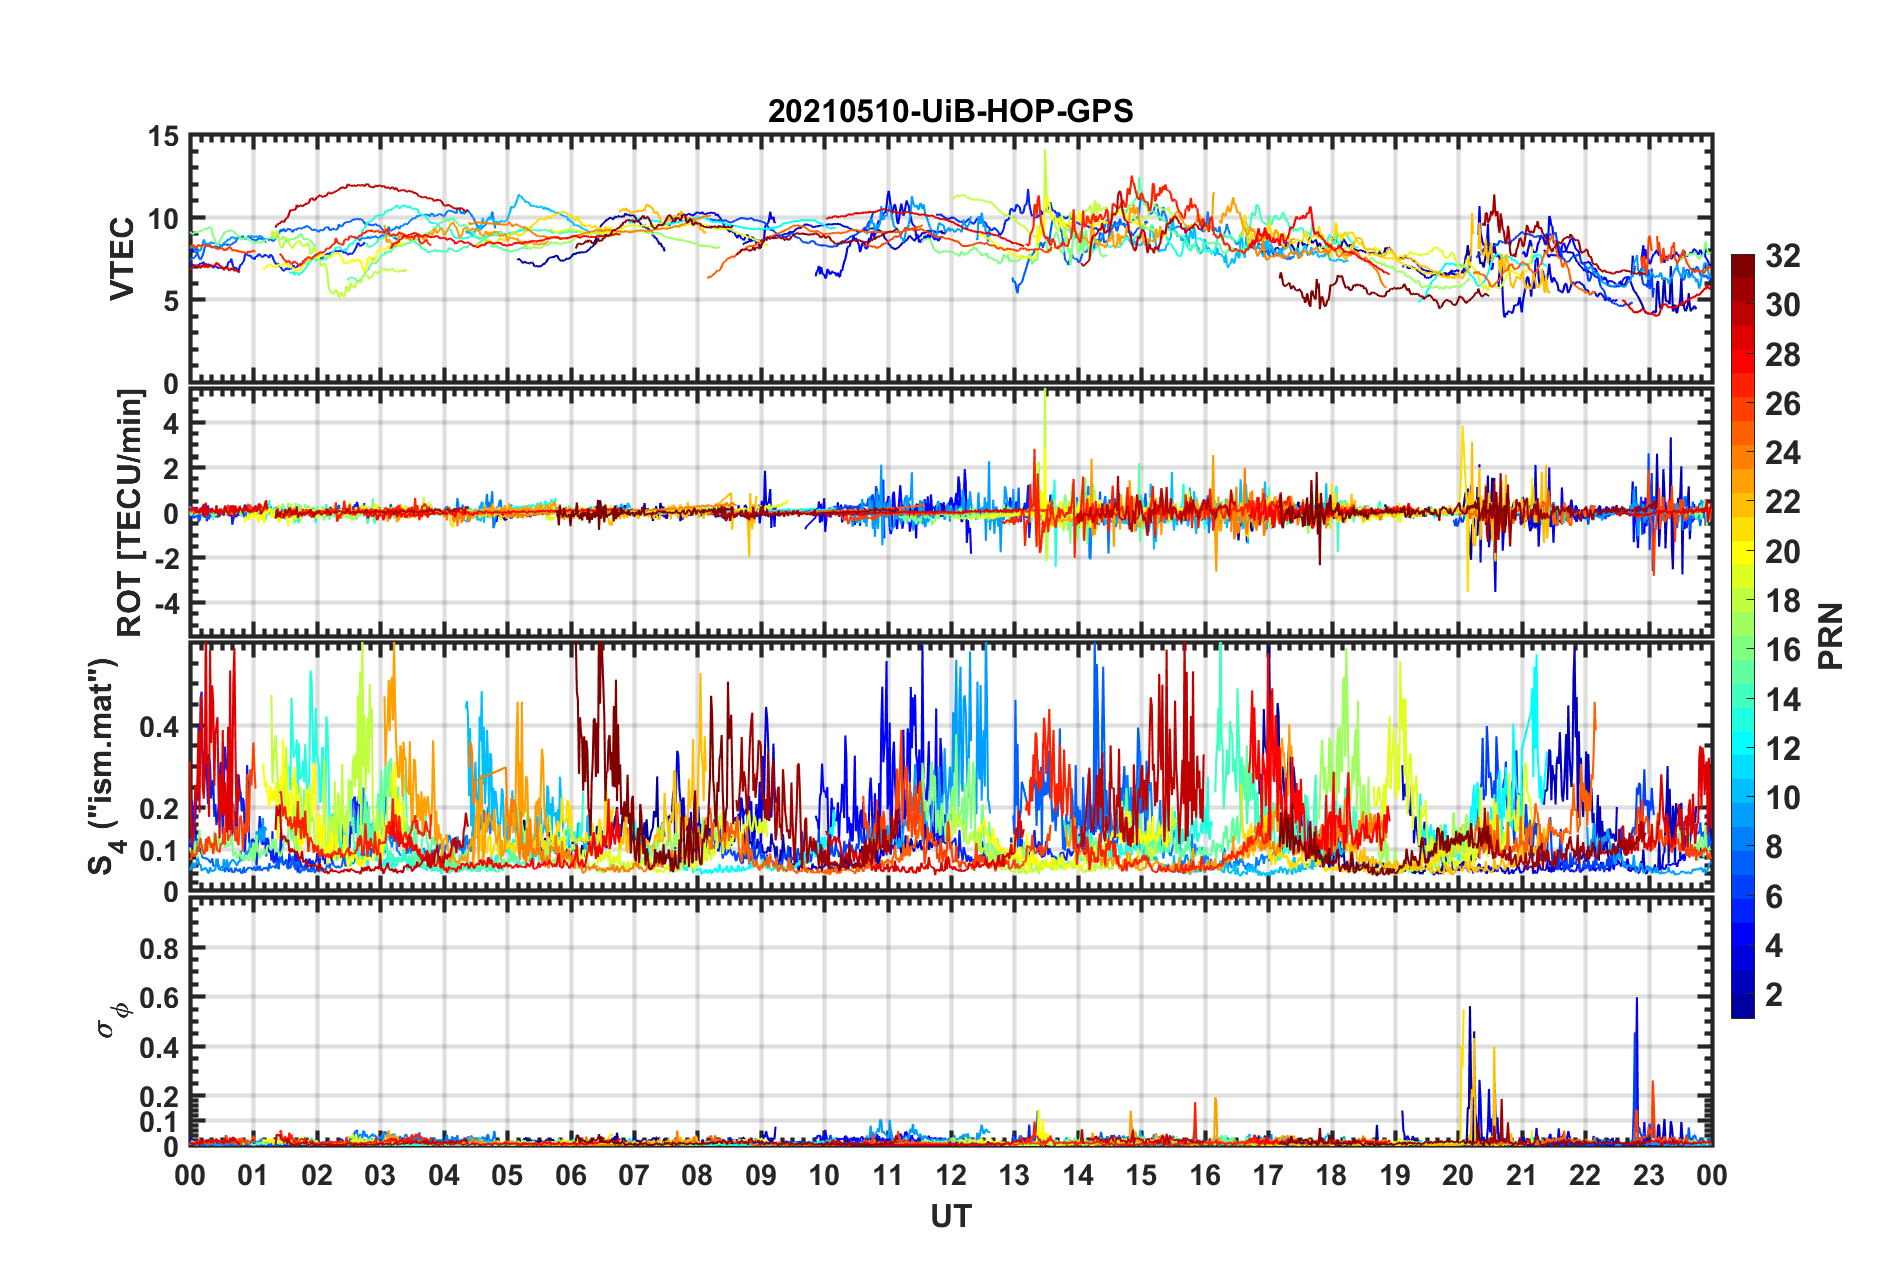Select the 22 label on the PRN colorbar

coord(1783,502)
